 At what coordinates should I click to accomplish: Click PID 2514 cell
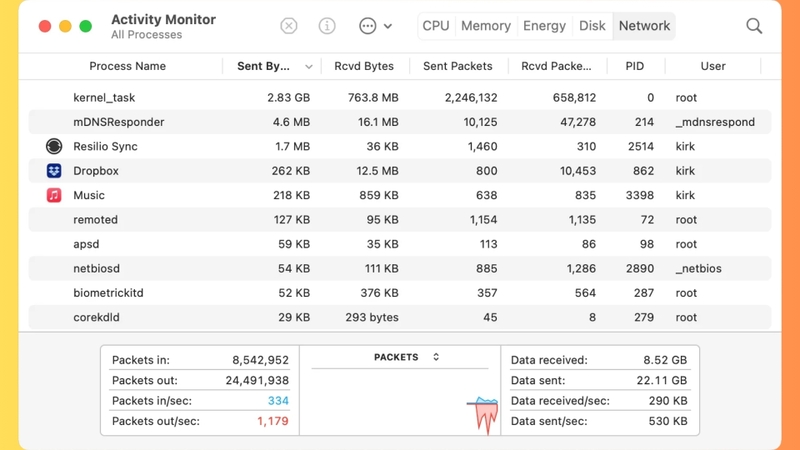point(641,146)
